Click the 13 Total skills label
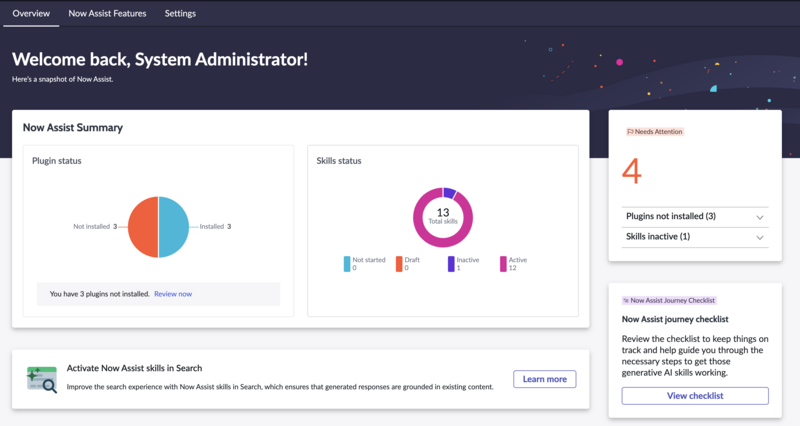 pyautogui.click(x=443, y=216)
